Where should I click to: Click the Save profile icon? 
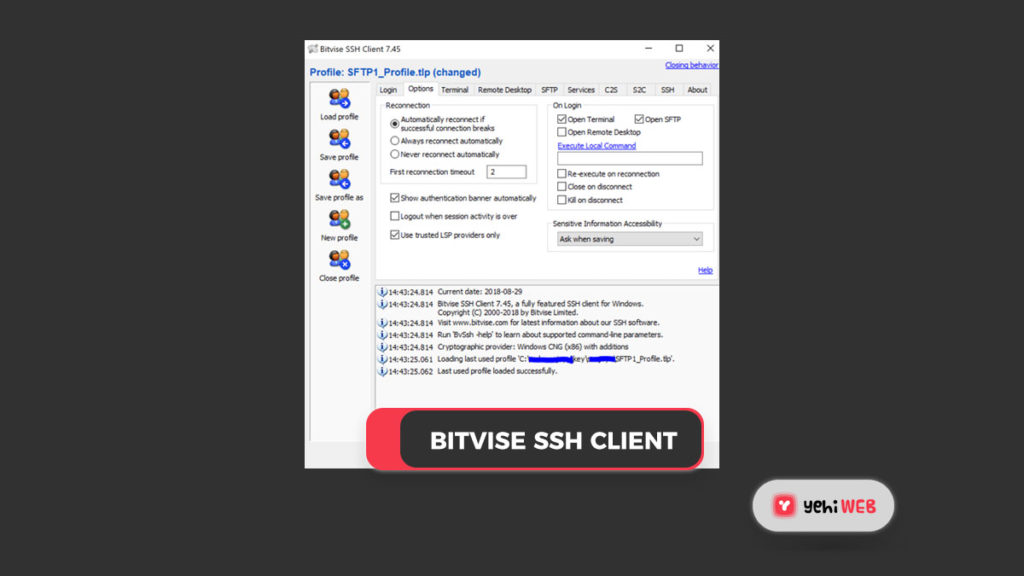[x=339, y=139]
